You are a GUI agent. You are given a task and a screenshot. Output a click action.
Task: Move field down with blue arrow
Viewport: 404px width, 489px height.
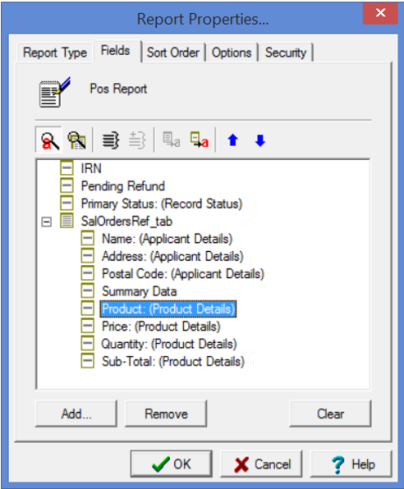coord(260,140)
